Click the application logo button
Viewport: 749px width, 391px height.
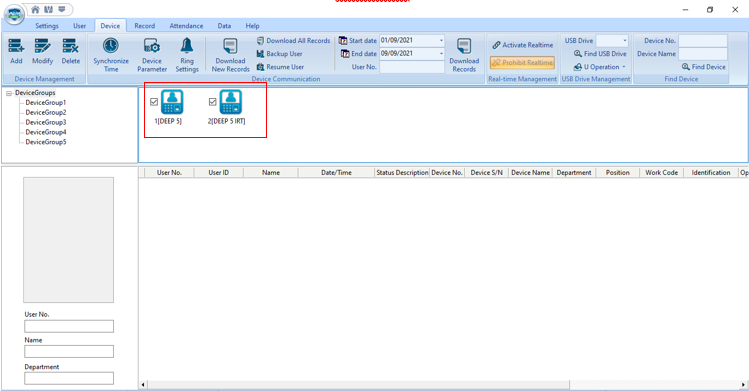click(14, 14)
